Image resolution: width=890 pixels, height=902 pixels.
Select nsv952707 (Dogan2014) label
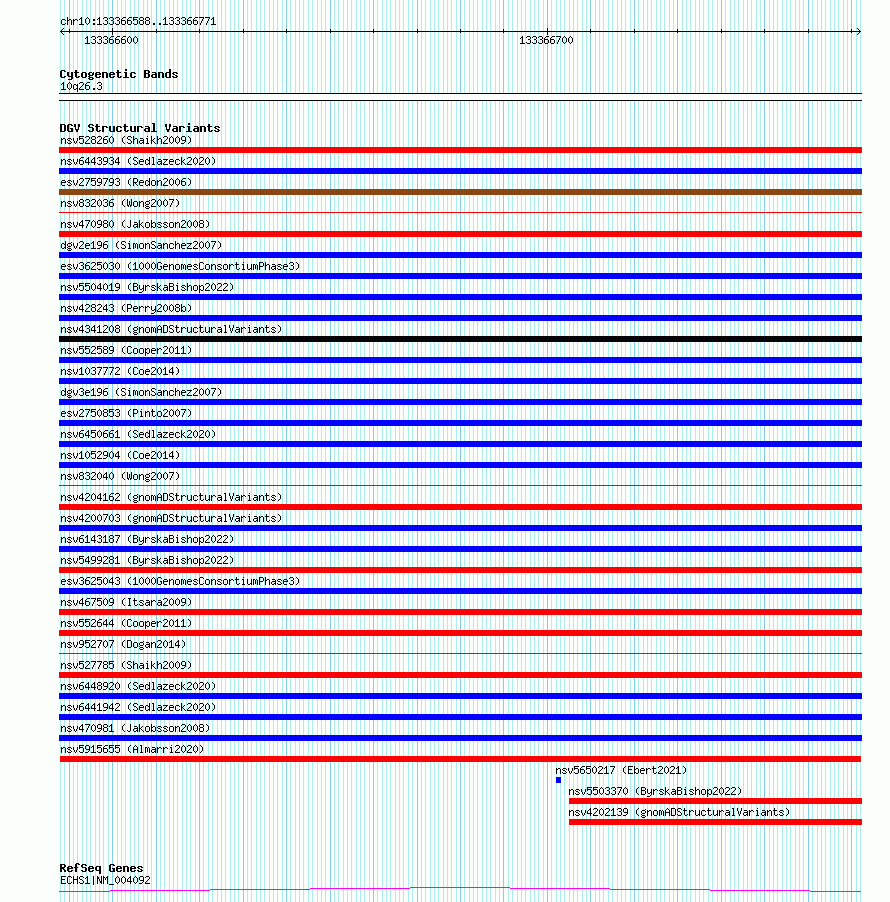(x=123, y=644)
